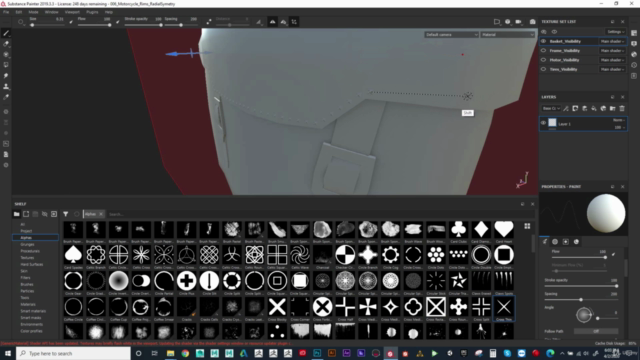The height and width of the screenshot is (360, 640).
Task: Select the Eraser tool in left toolbar
Action: tap(6, 44)
